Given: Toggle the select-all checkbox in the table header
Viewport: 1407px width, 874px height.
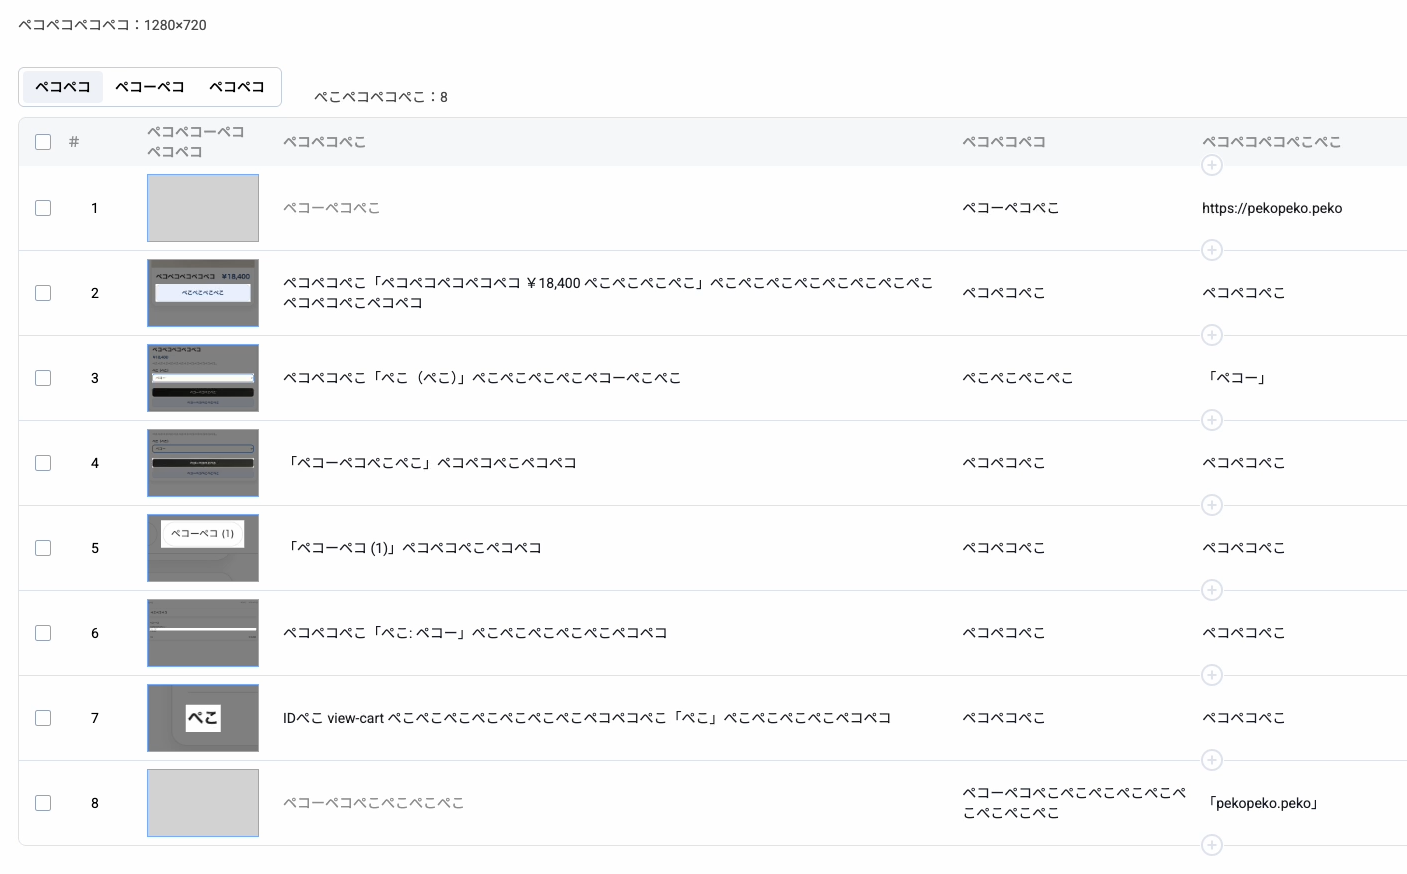Looking at the screenshot, I should pyautogui.click(x=43, y=142).
